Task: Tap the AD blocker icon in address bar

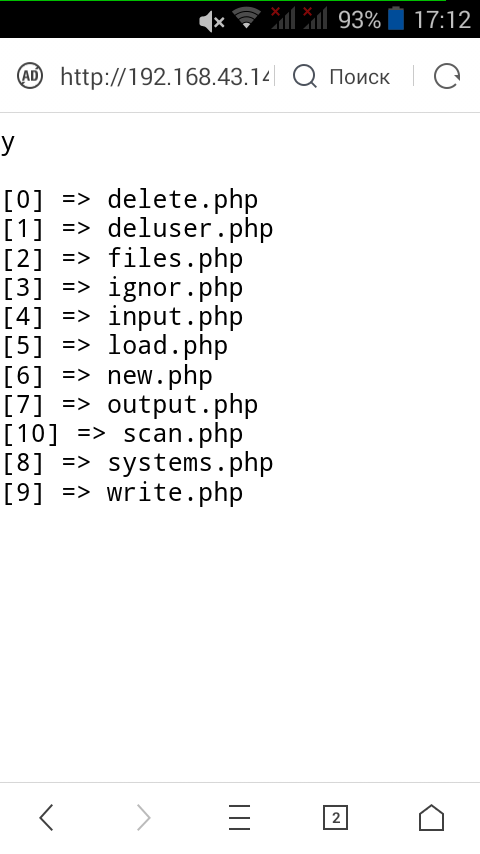Action: (x=29, y=76)
